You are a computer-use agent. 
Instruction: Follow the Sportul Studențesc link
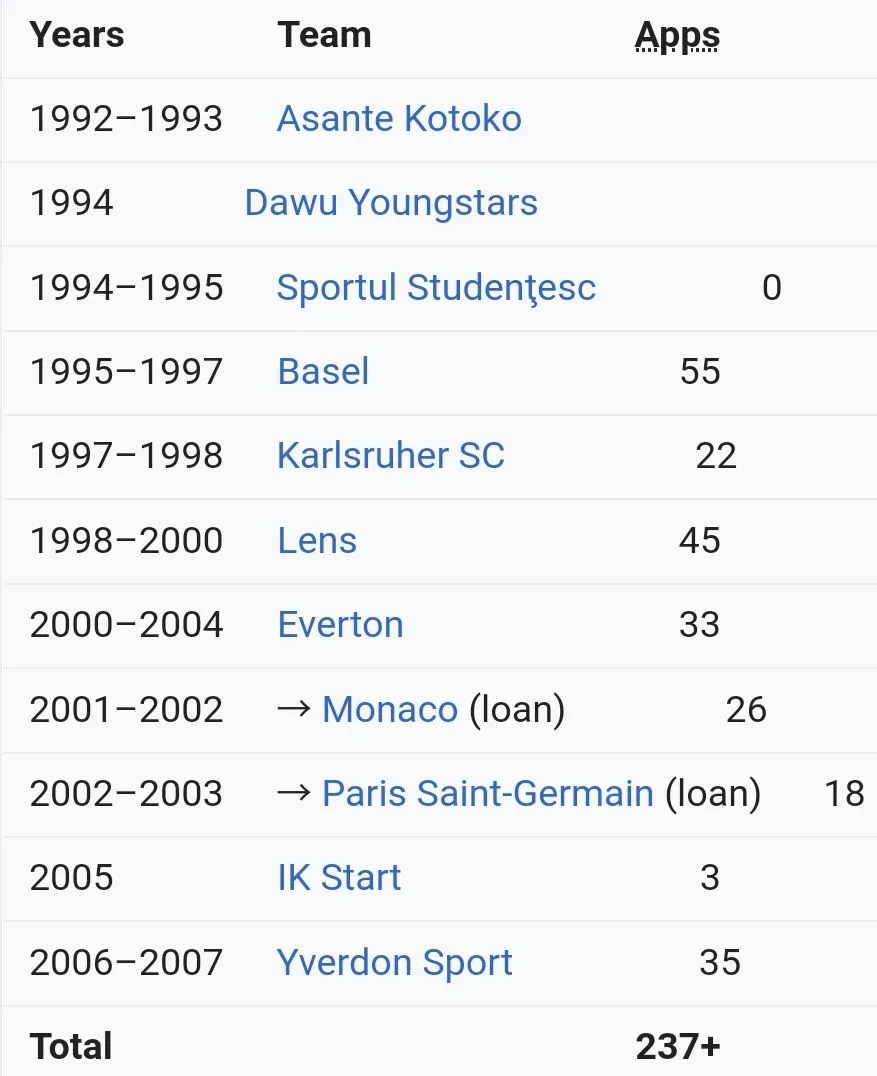[x=436, y=288]
